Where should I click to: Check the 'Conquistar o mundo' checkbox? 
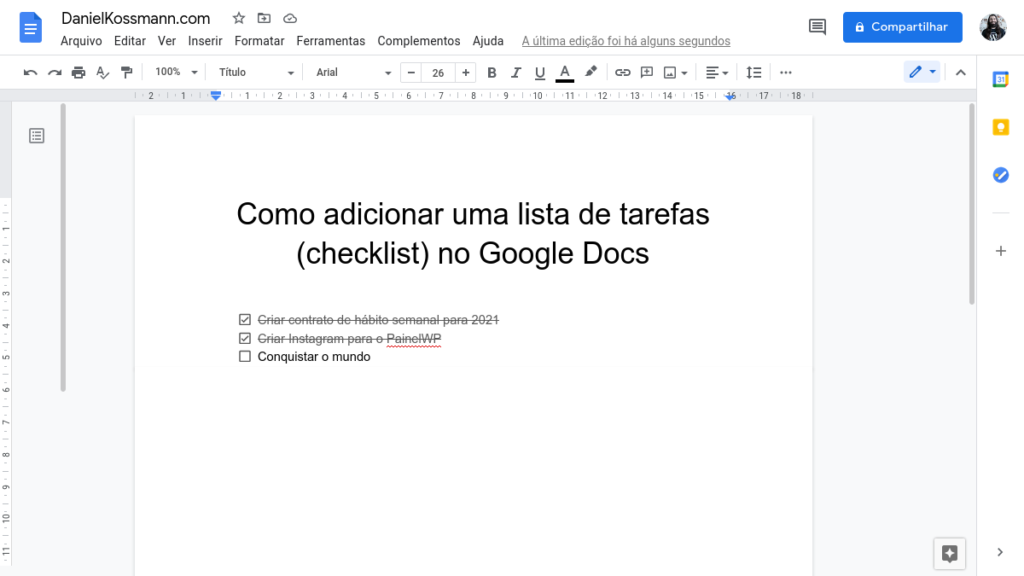point(245,357)
